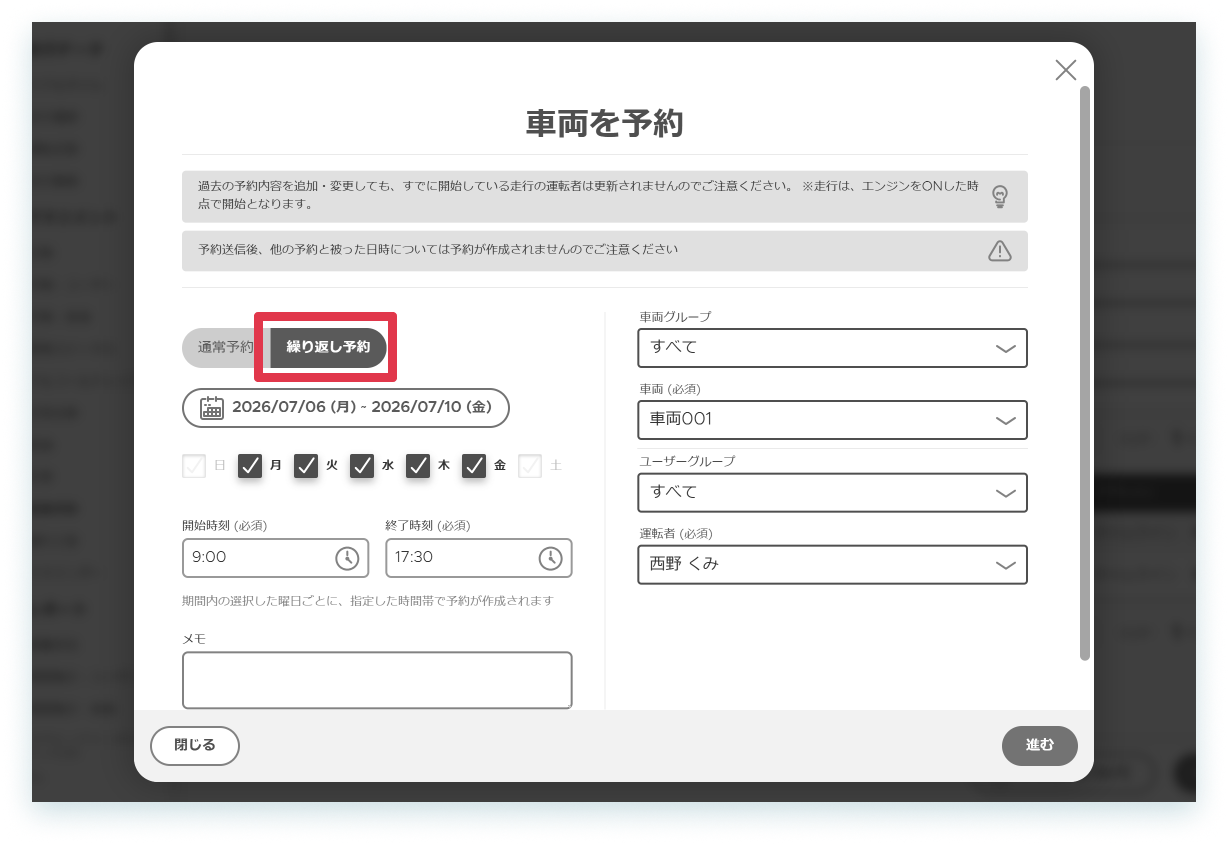Close the dialog with the X icon

point(1066,70)
